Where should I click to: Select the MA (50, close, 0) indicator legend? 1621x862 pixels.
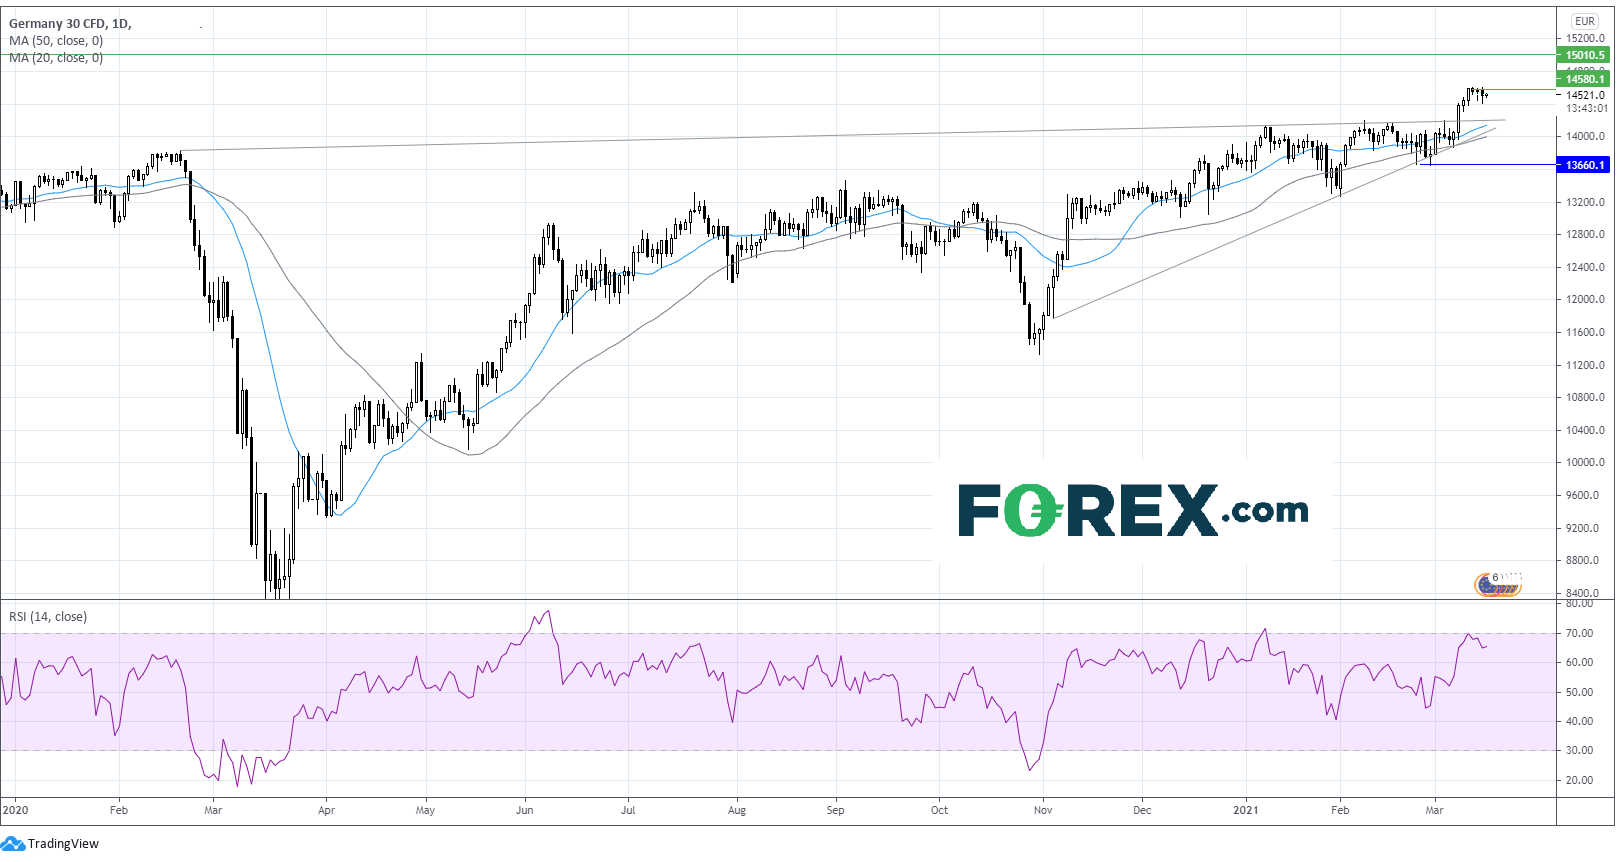[x=56, y=41]
